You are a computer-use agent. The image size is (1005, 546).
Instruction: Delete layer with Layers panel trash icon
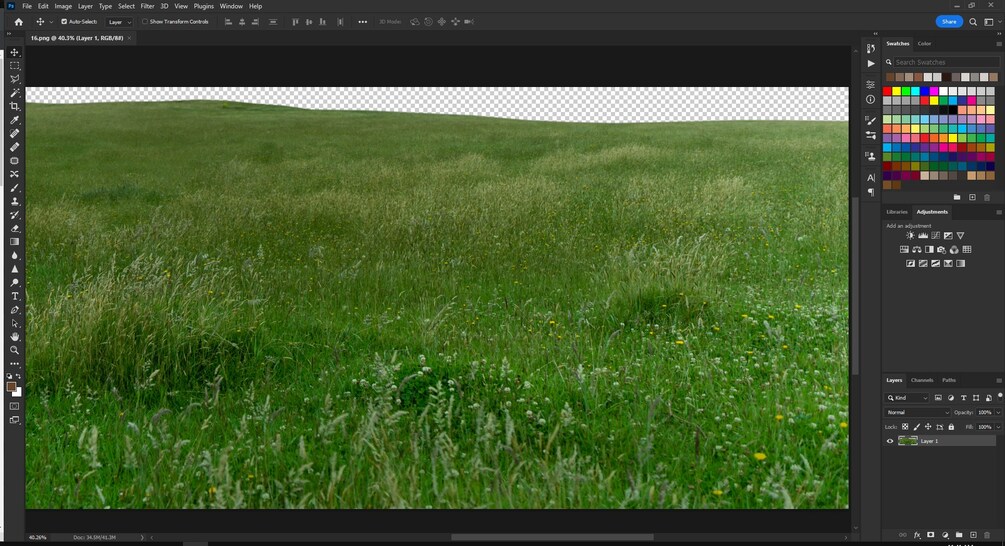(x=987, y=534)
